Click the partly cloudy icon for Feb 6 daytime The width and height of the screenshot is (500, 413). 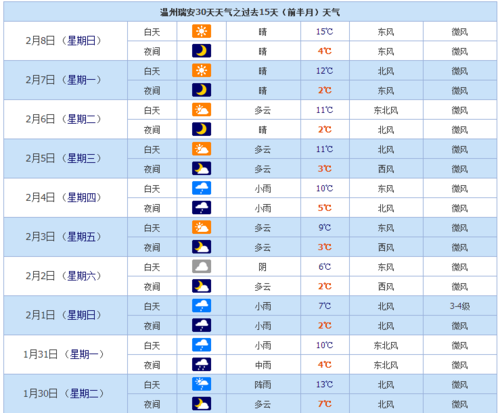click(x=201, y=110)
